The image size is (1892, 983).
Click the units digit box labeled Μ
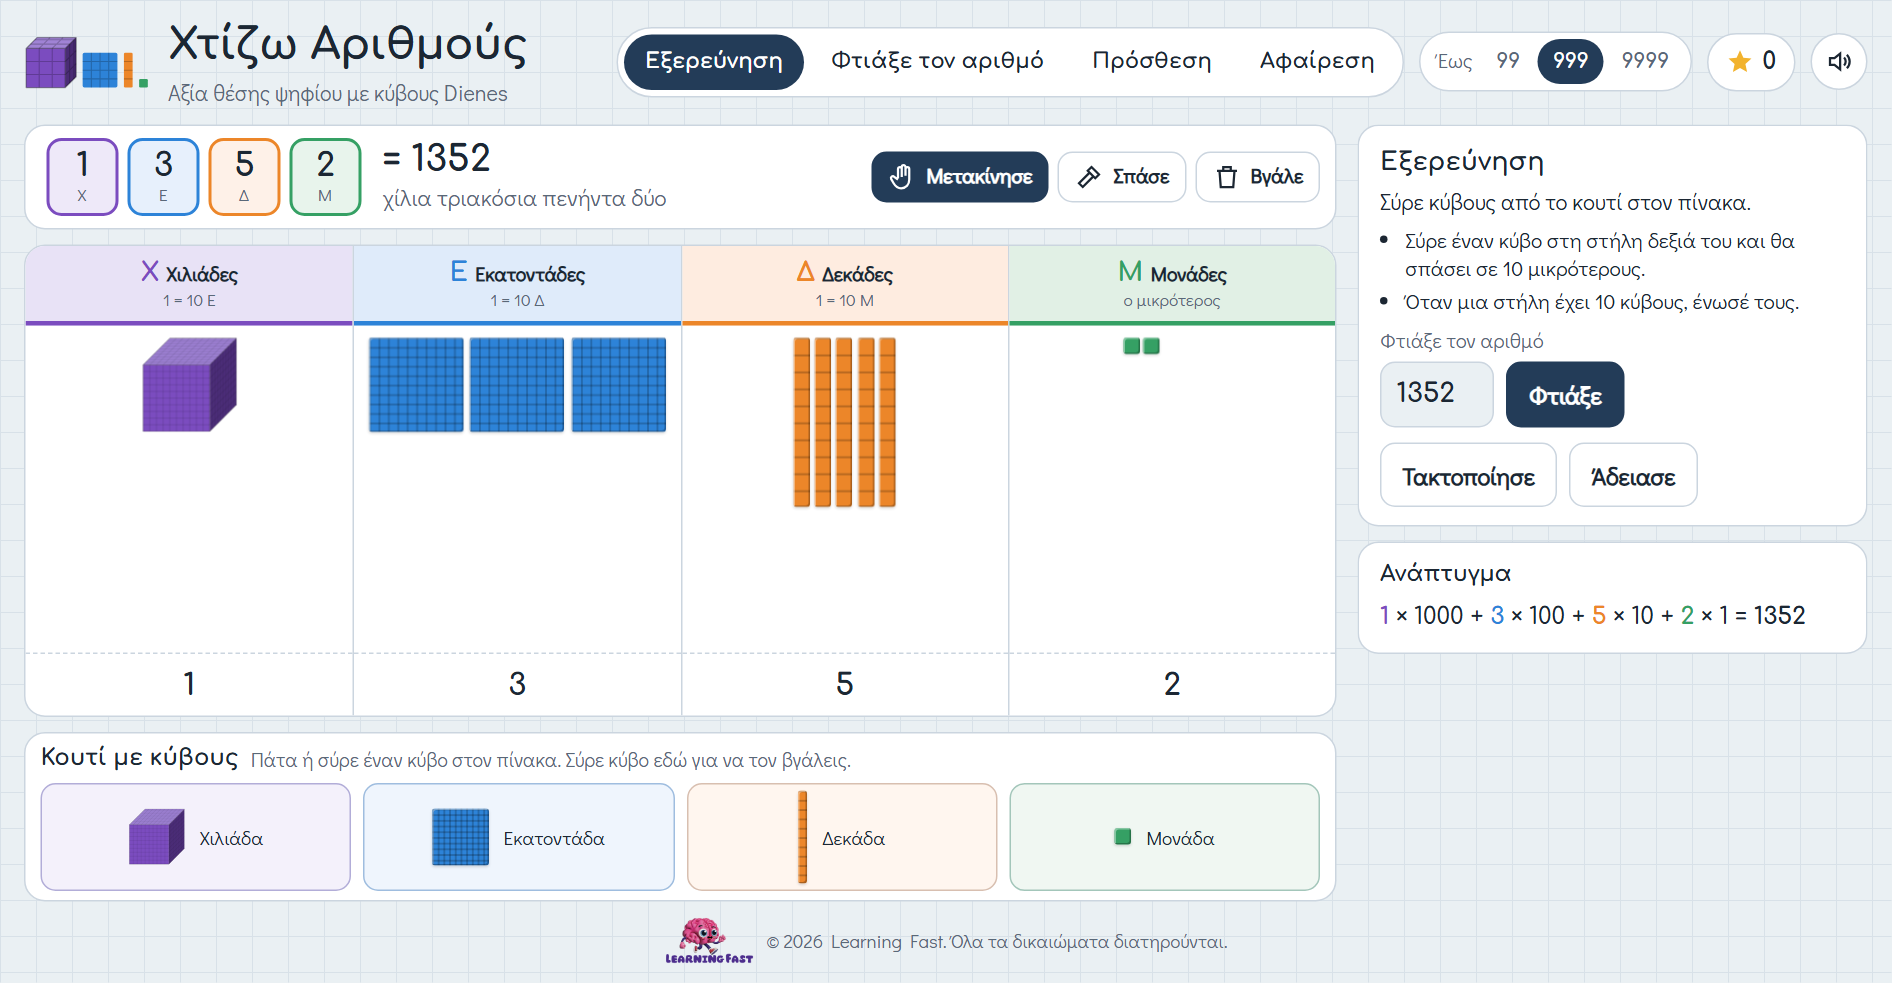(325, 177)
